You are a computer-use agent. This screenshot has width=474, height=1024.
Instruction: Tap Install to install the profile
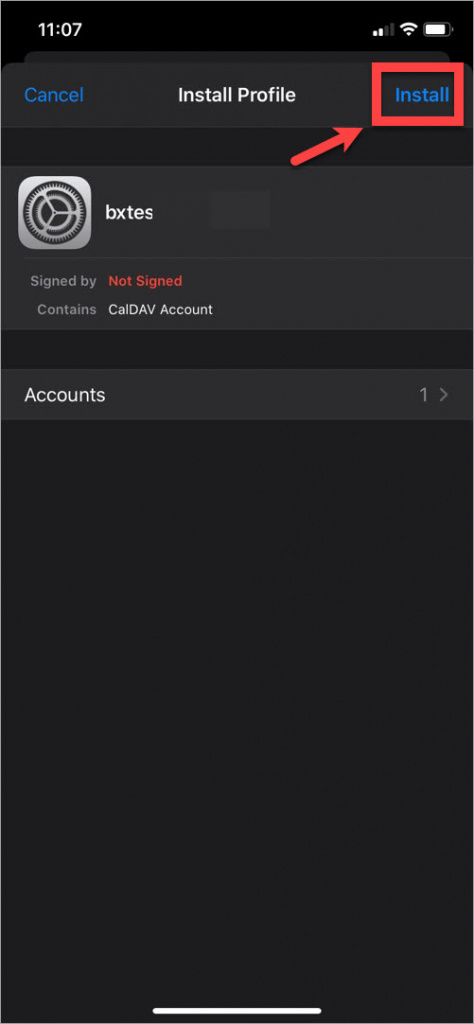(x=422, y=95)
